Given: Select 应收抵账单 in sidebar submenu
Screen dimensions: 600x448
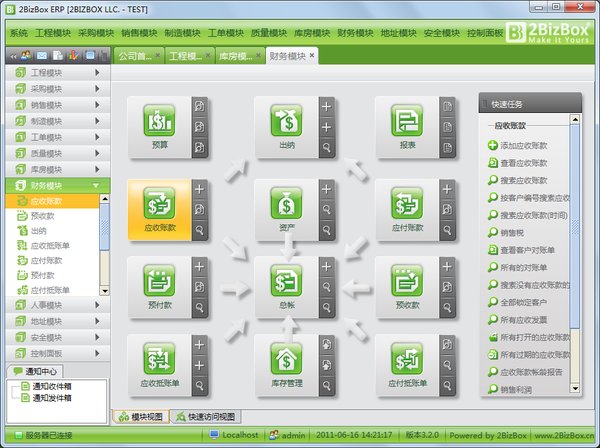Looking at the screenshot, I should click(x=52, y=246).
